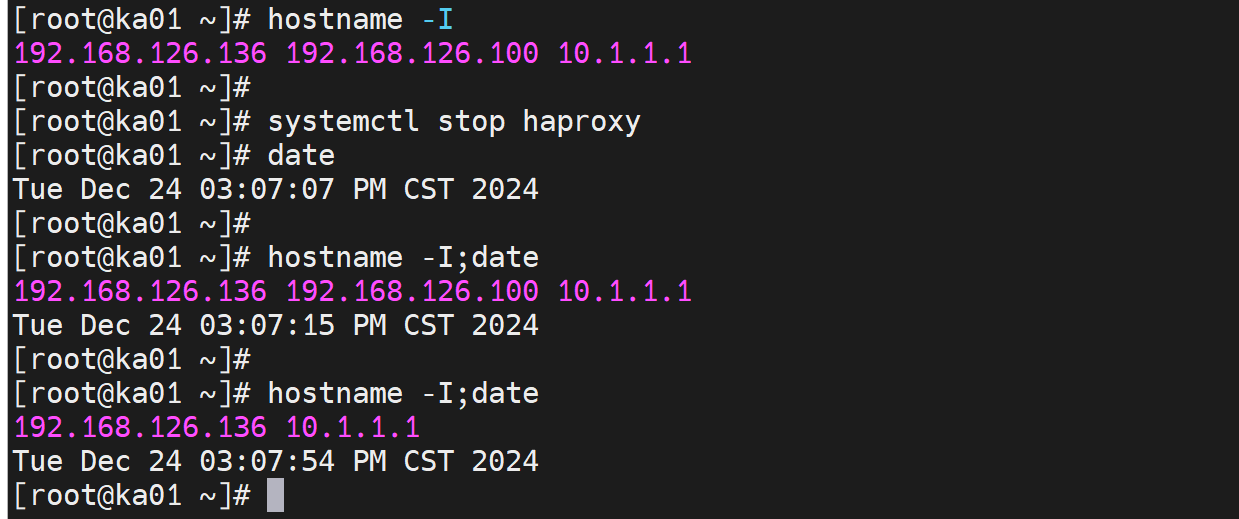Click the "[root@ka01 ~]#" prompt on the top line
Viewport: 1239px width, 519px height.
point(131,19)
